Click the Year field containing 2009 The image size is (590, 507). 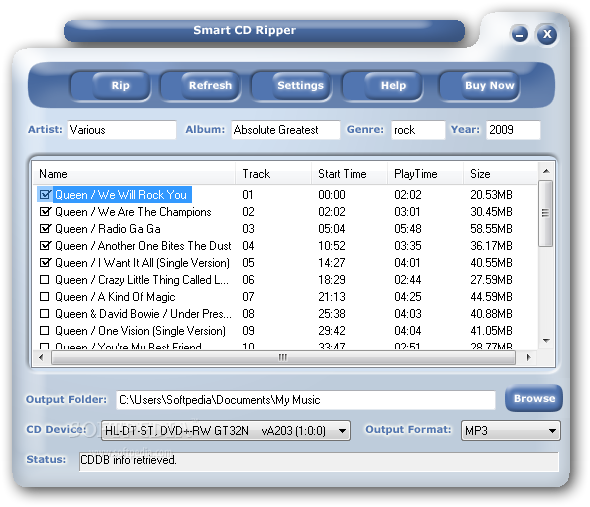click(513, 130)
